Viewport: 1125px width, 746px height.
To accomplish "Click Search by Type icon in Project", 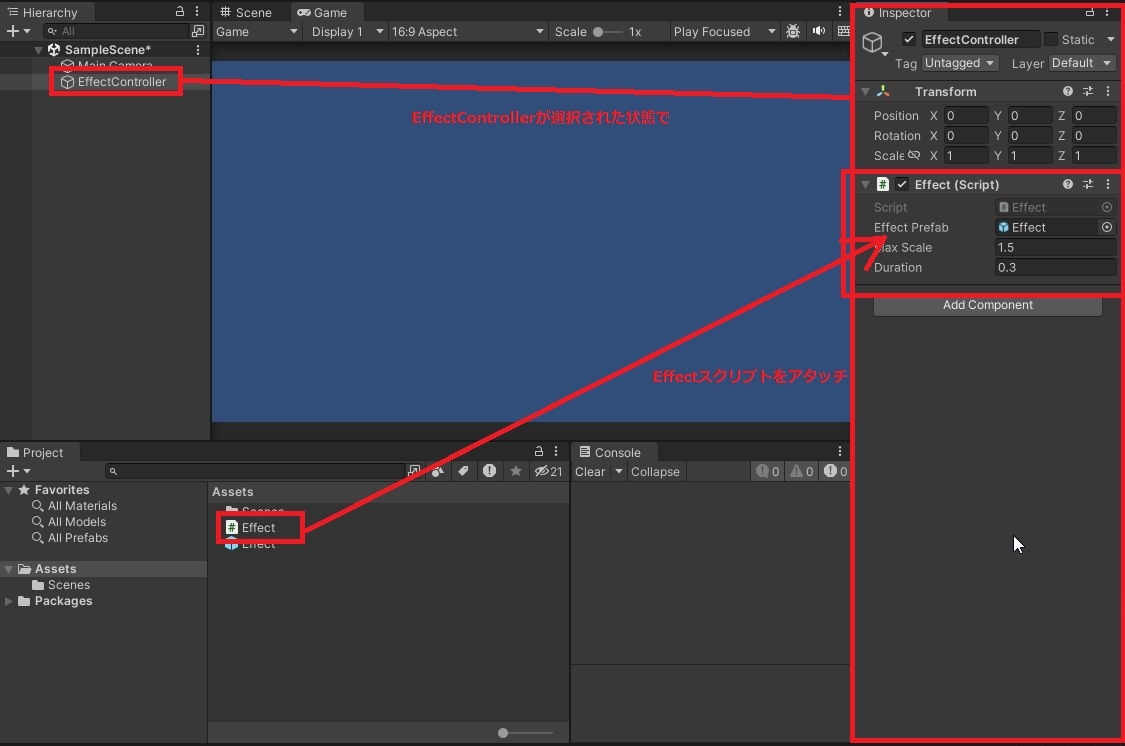I will pos(438,471).
